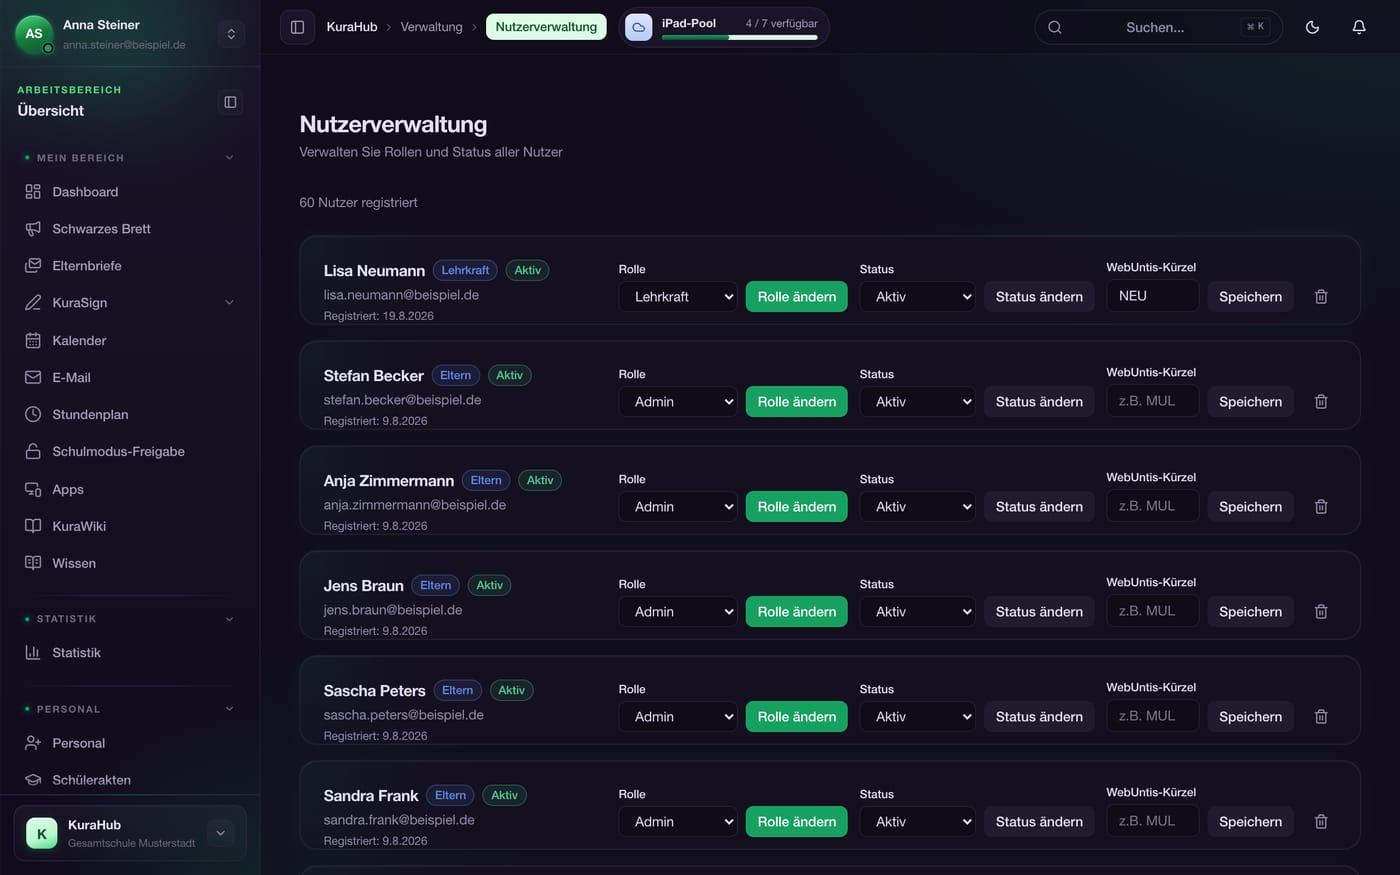Open Anna Steiner account switcher chevrons
The height and width of the screenshot is (875, 1400).
(231, 34)
